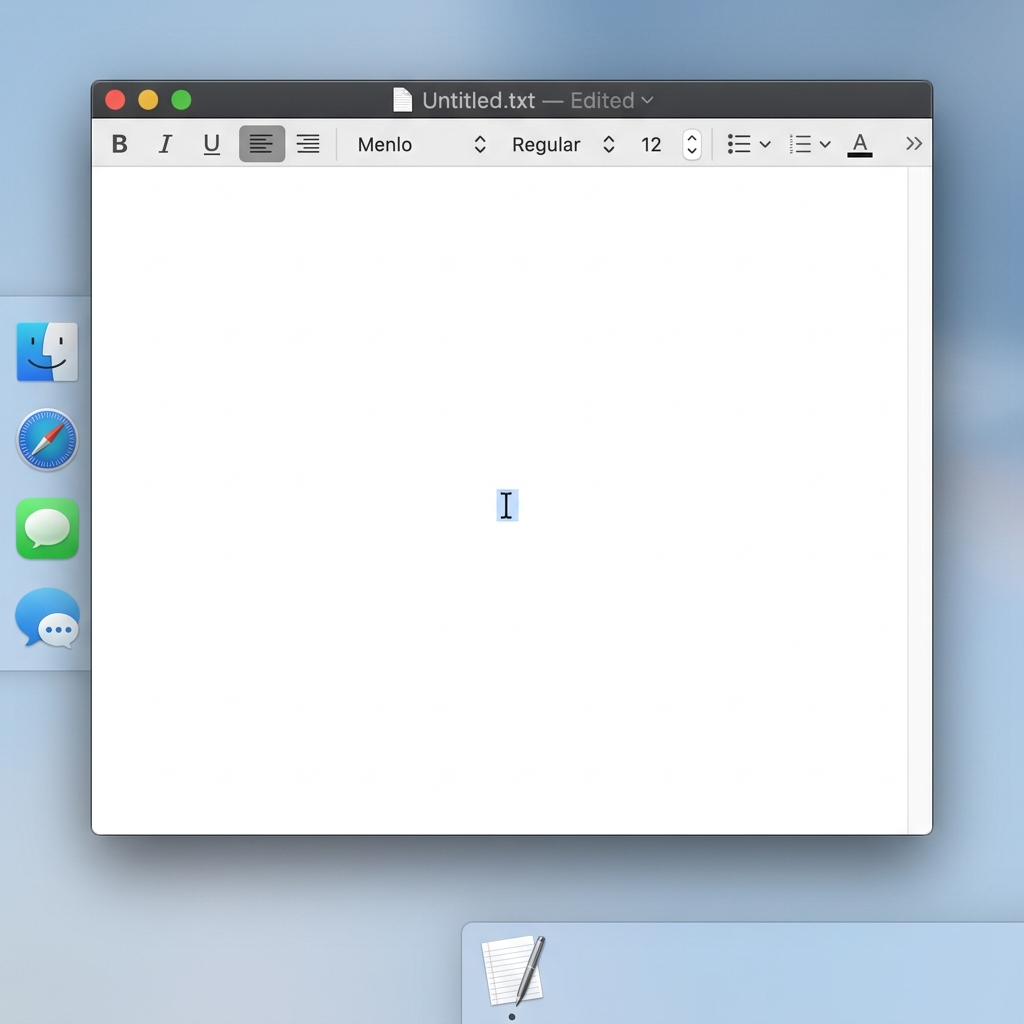Screen dimensions: 1024x1024
Task: Open the Regular typeface style dropdown
Action: pos(563,144)
